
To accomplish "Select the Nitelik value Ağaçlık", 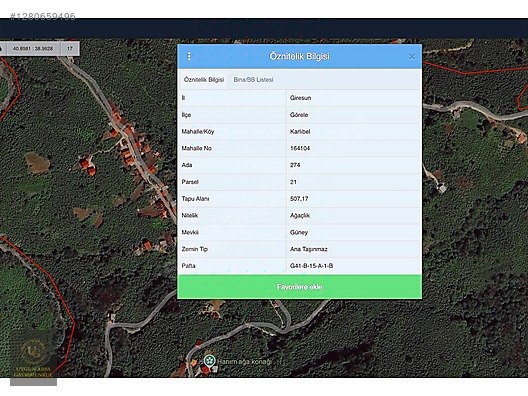I will point(354,216).
